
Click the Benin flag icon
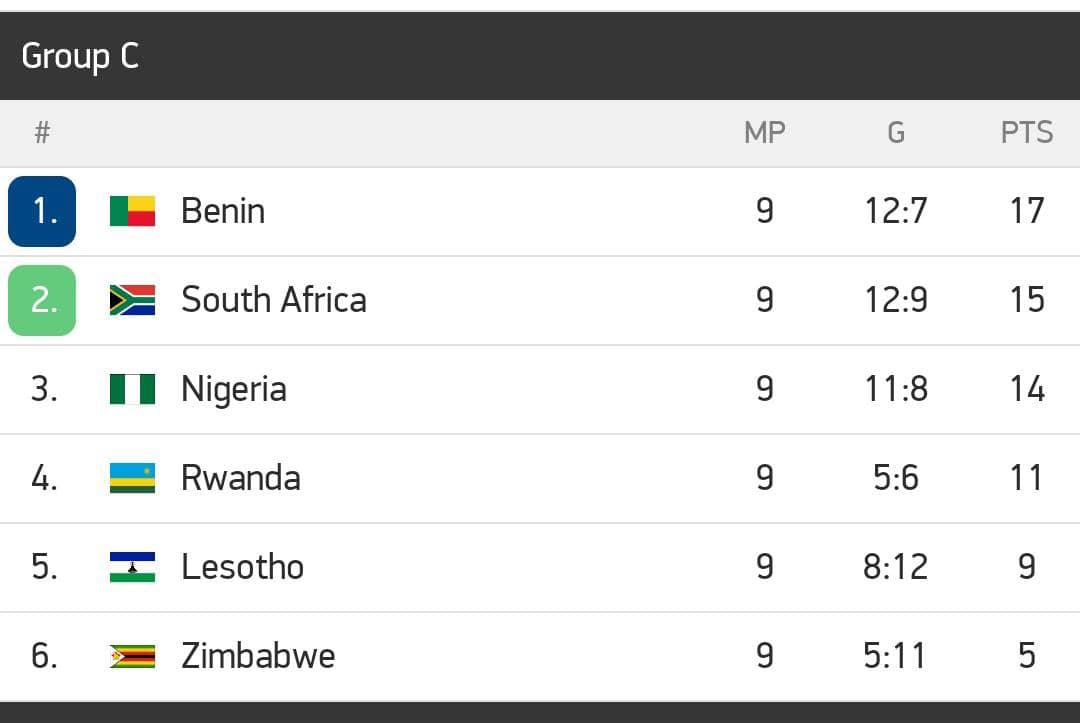pyautogui.click(x=132, y=211)
